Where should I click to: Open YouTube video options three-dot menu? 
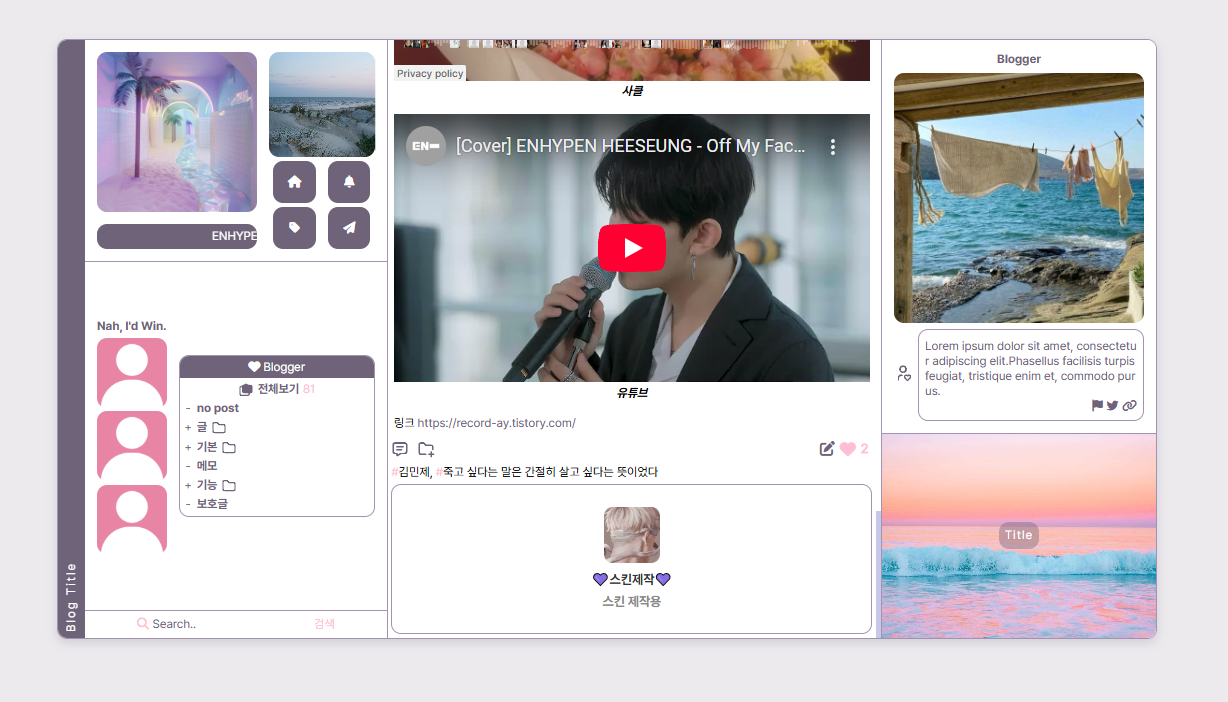coord(833,147)
